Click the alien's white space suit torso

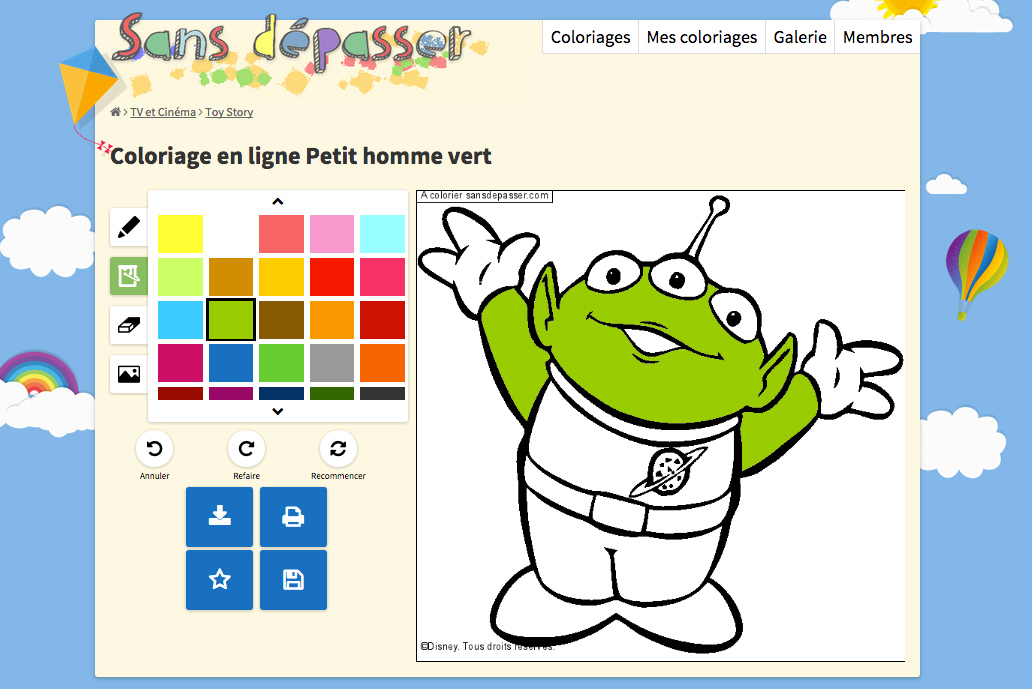click(592, 447)
